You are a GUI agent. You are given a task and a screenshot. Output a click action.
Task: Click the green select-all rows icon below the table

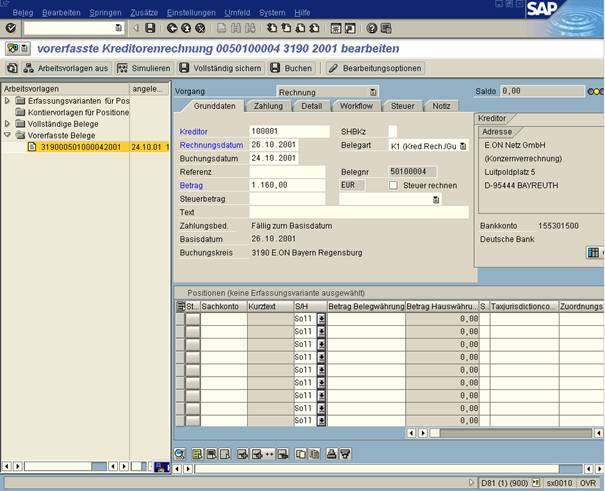click(197, 454)
